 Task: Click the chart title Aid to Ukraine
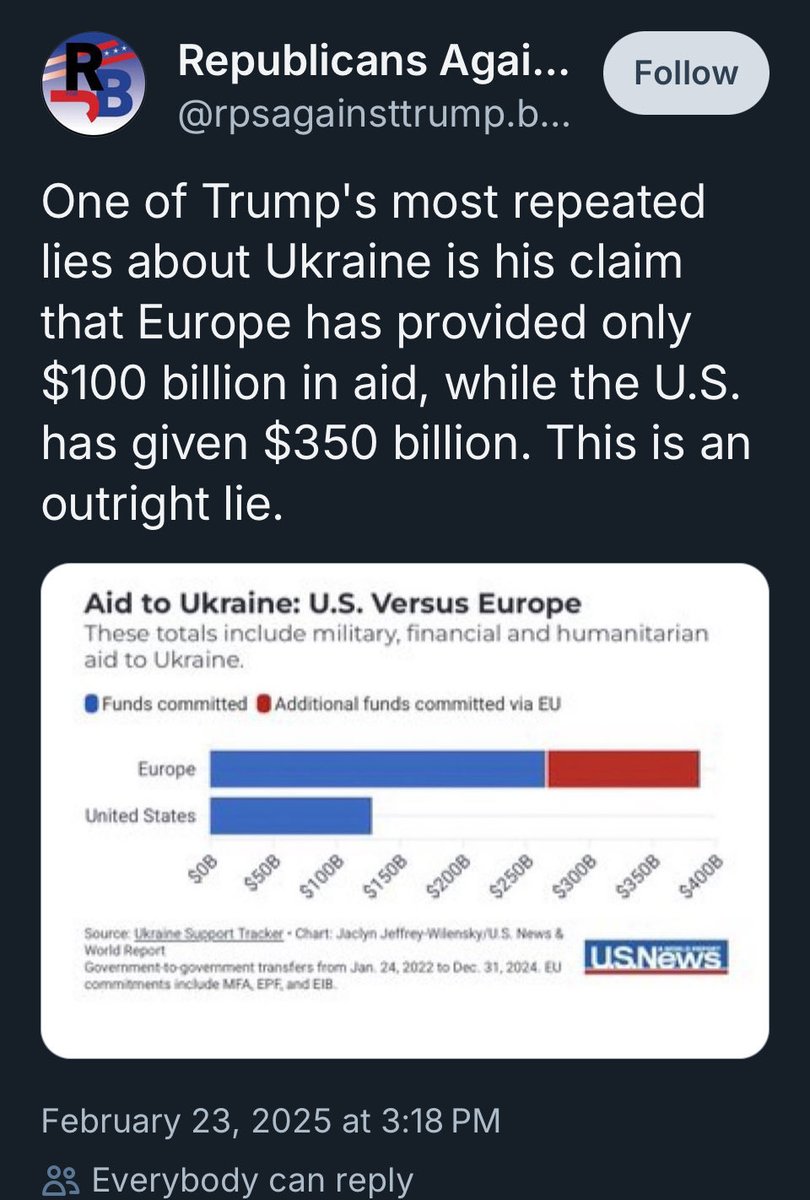[x=332, y=604]
